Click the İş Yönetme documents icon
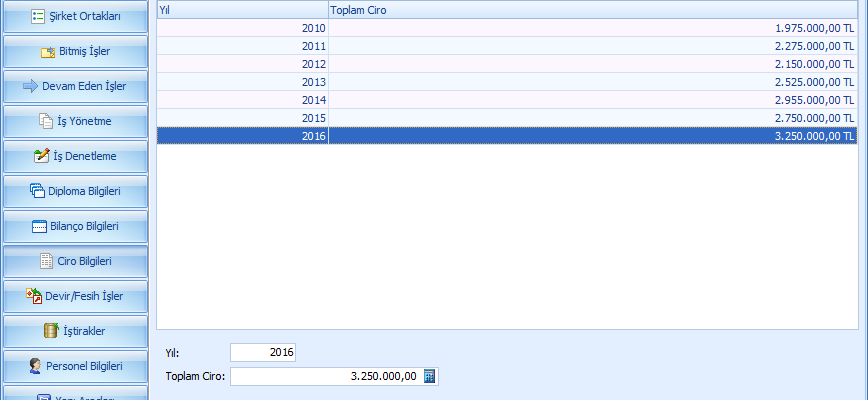The image size is (868, 400). pos(45,121)
